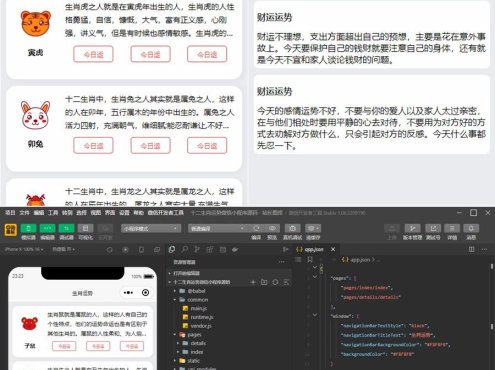Open the 编辑 menu
This screenshot has height=370, width=495.
click(x=39, y=213)
